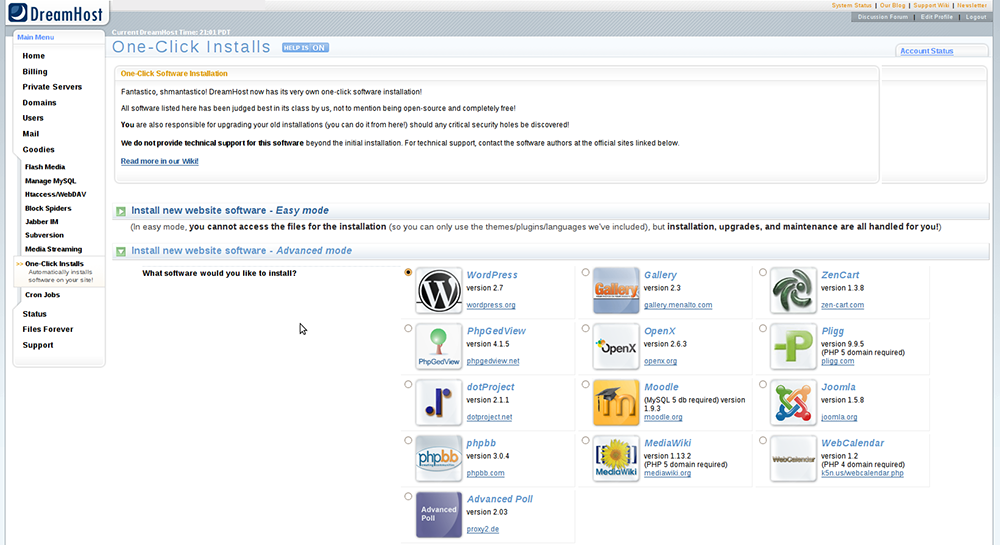Follow the Read more in our Wiki link

pyautogui.click(x=159, y=161)
